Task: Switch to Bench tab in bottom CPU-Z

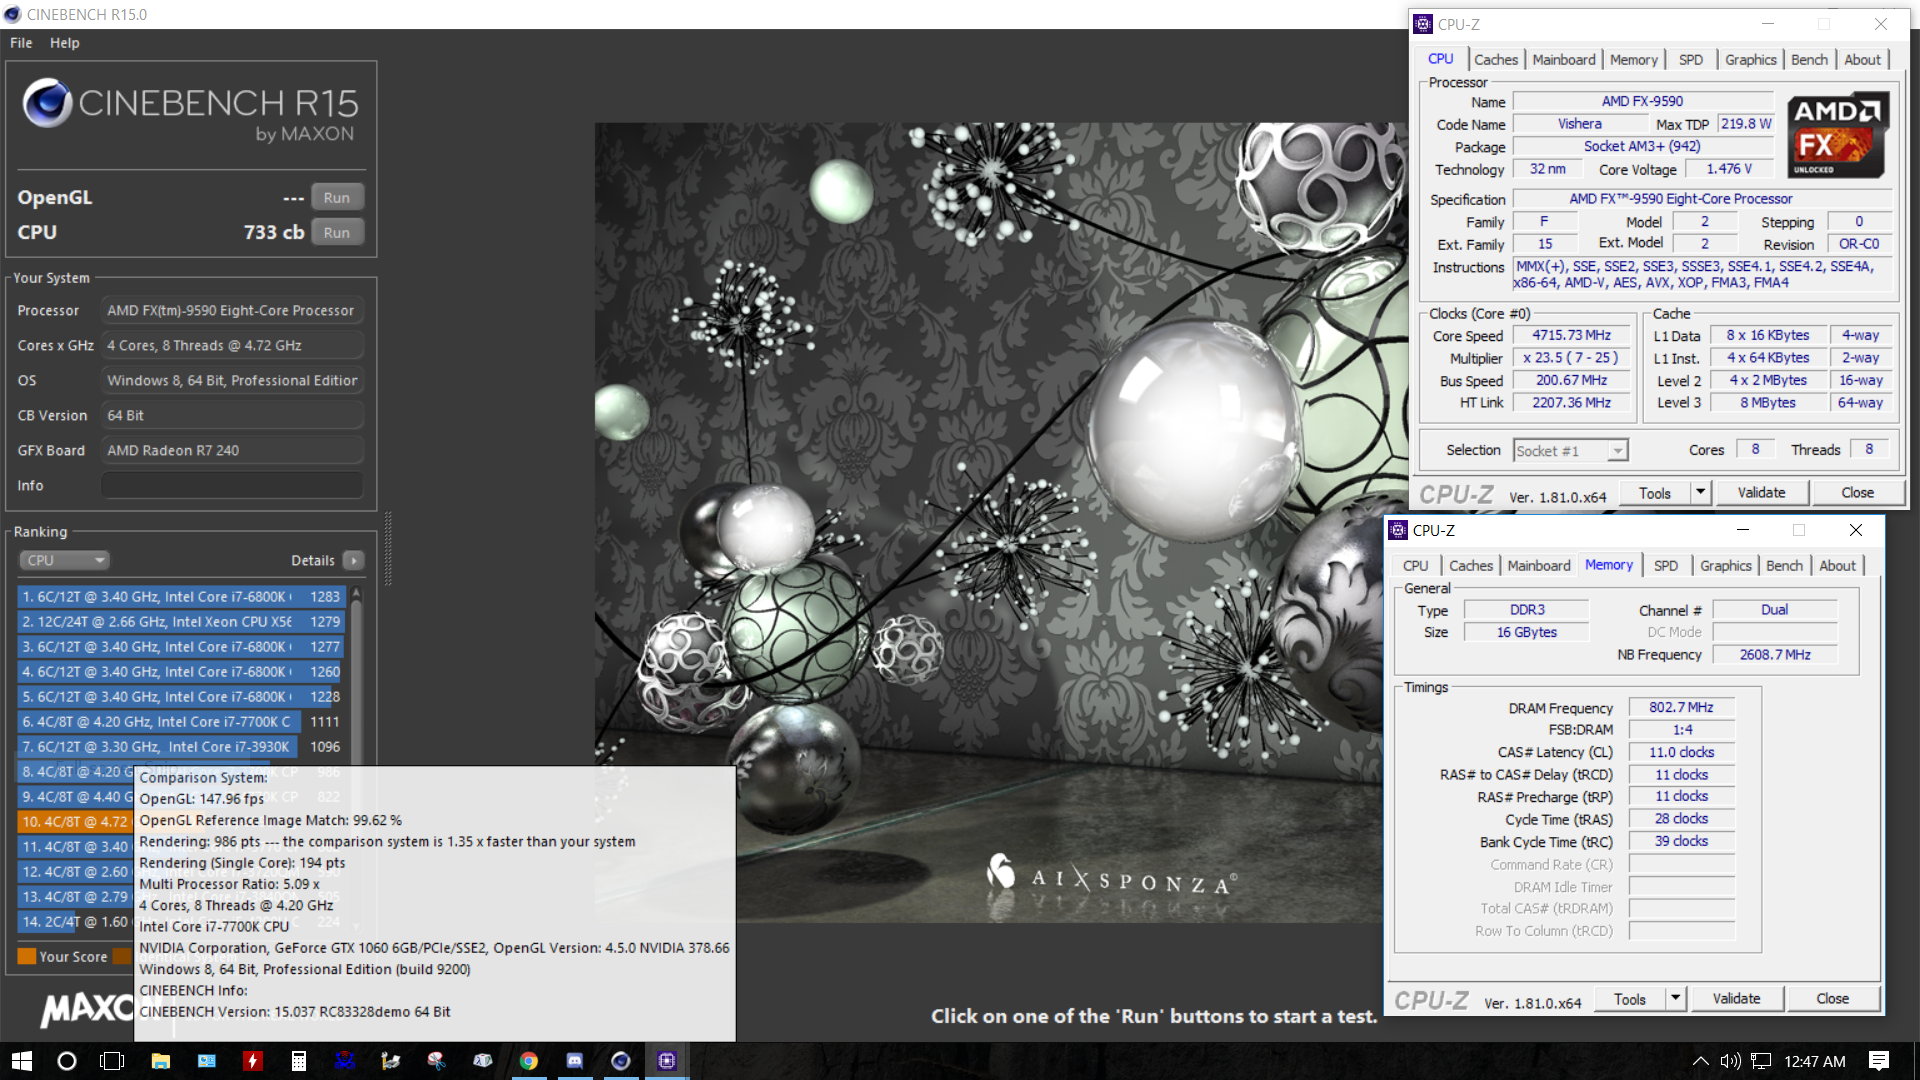Action: point(1784,566)
